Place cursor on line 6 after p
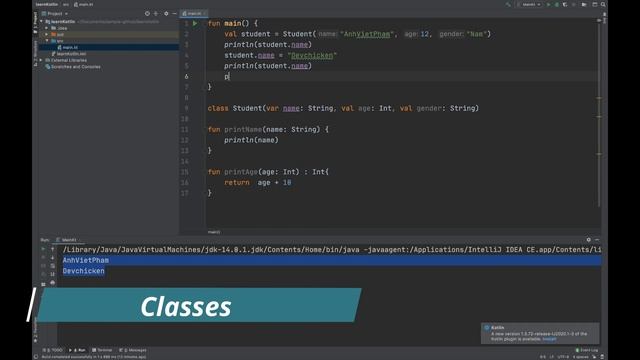Image resolution: width=640 pixels, height=360 pixels. (x=229, y=76)
